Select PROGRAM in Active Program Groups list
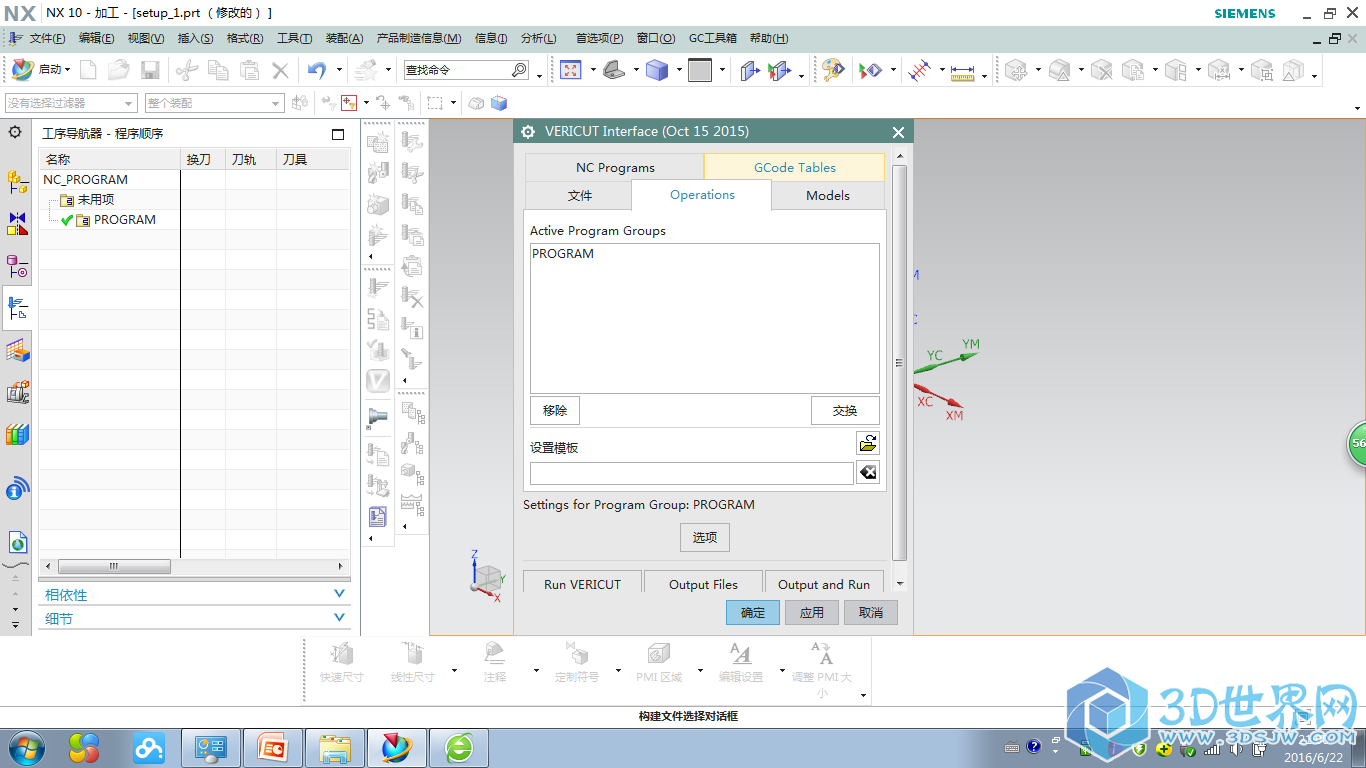The width and height of the screenshot is (1366, 768). [x=563, y=254]
